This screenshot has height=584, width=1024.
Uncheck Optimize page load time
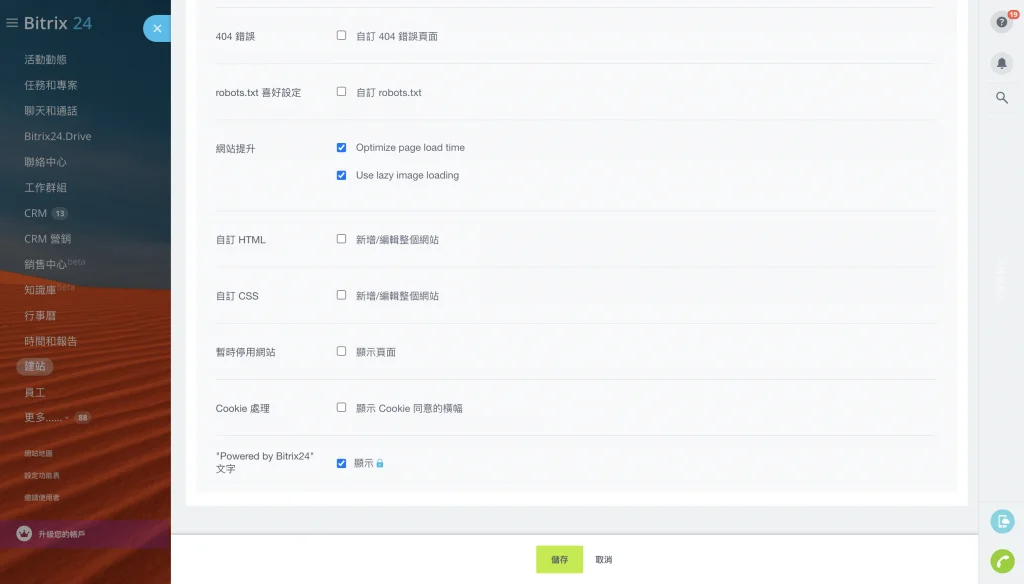pyautogui.click(x=341, y=147)
